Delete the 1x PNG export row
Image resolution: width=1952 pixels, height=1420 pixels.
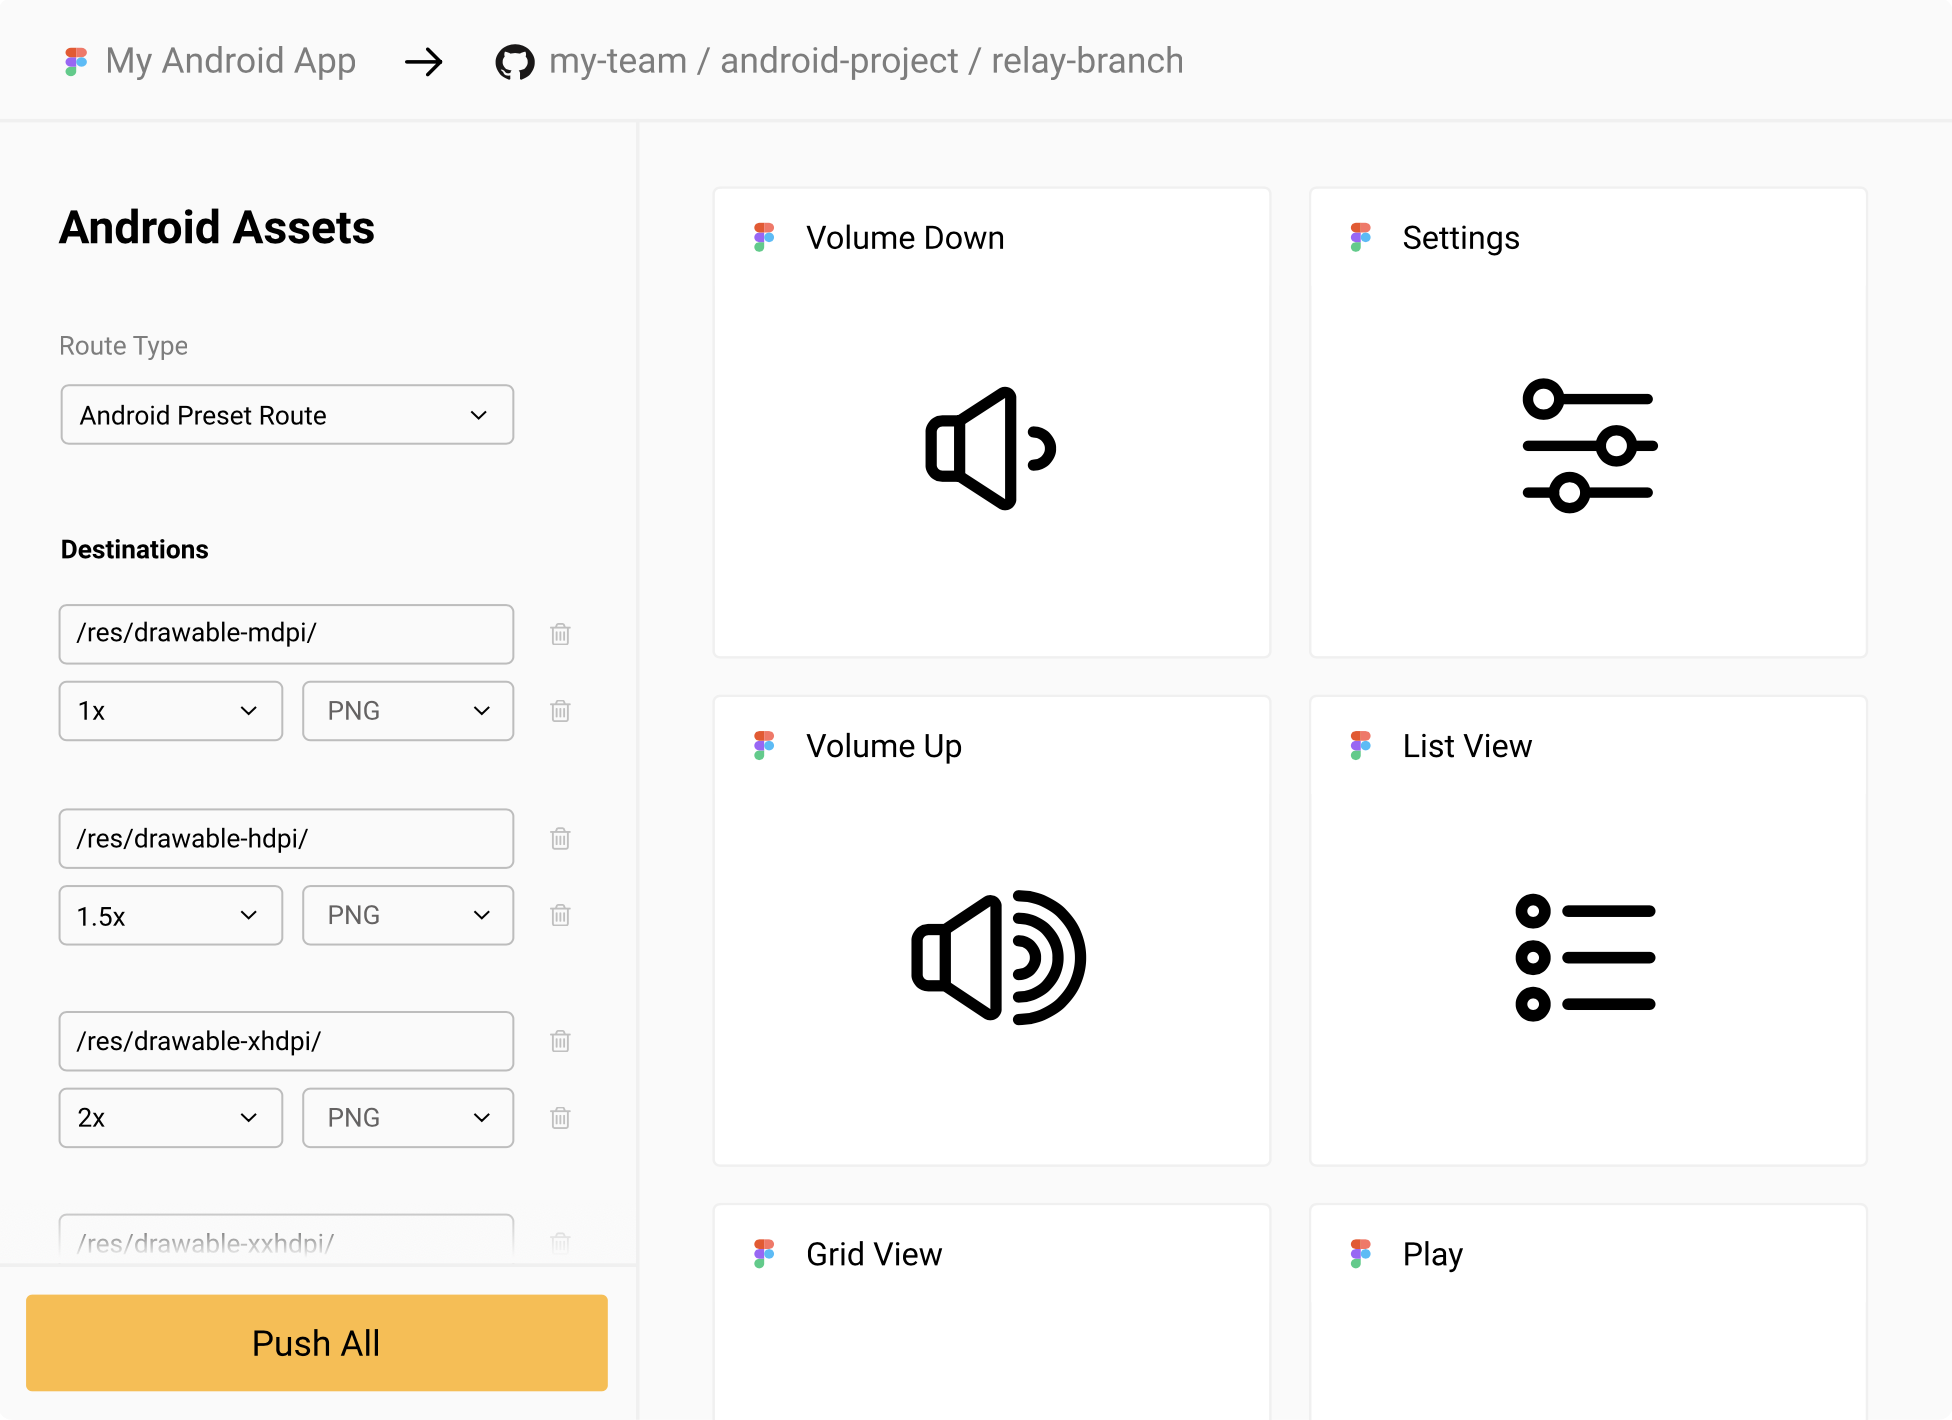click(560, 711)
